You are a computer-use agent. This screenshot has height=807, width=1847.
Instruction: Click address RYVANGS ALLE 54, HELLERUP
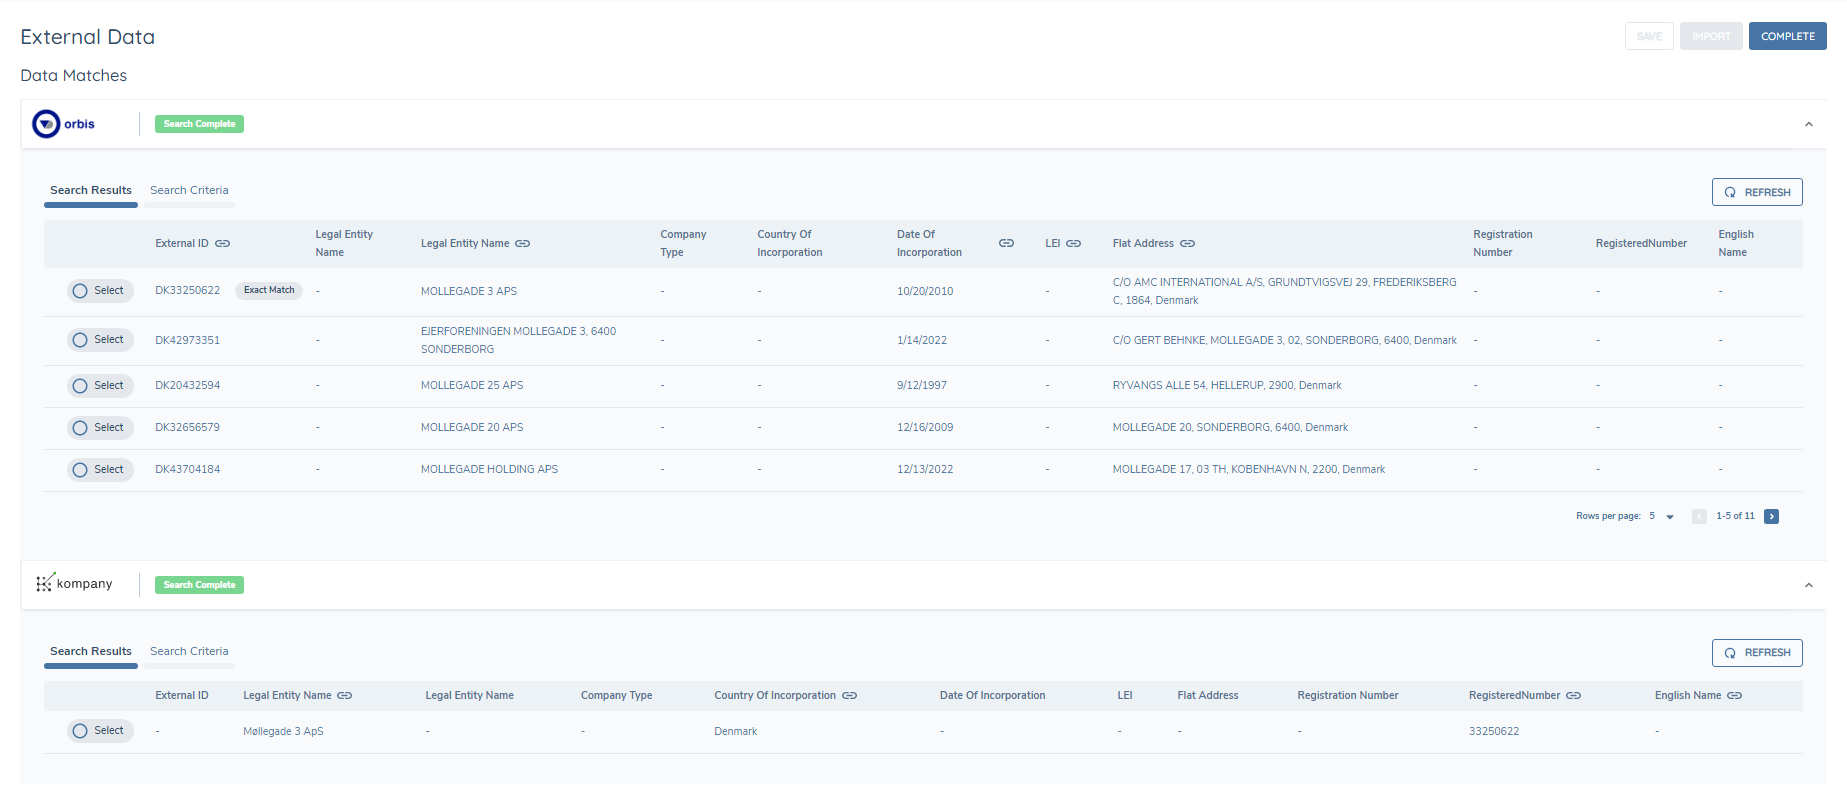point(1227,386)
